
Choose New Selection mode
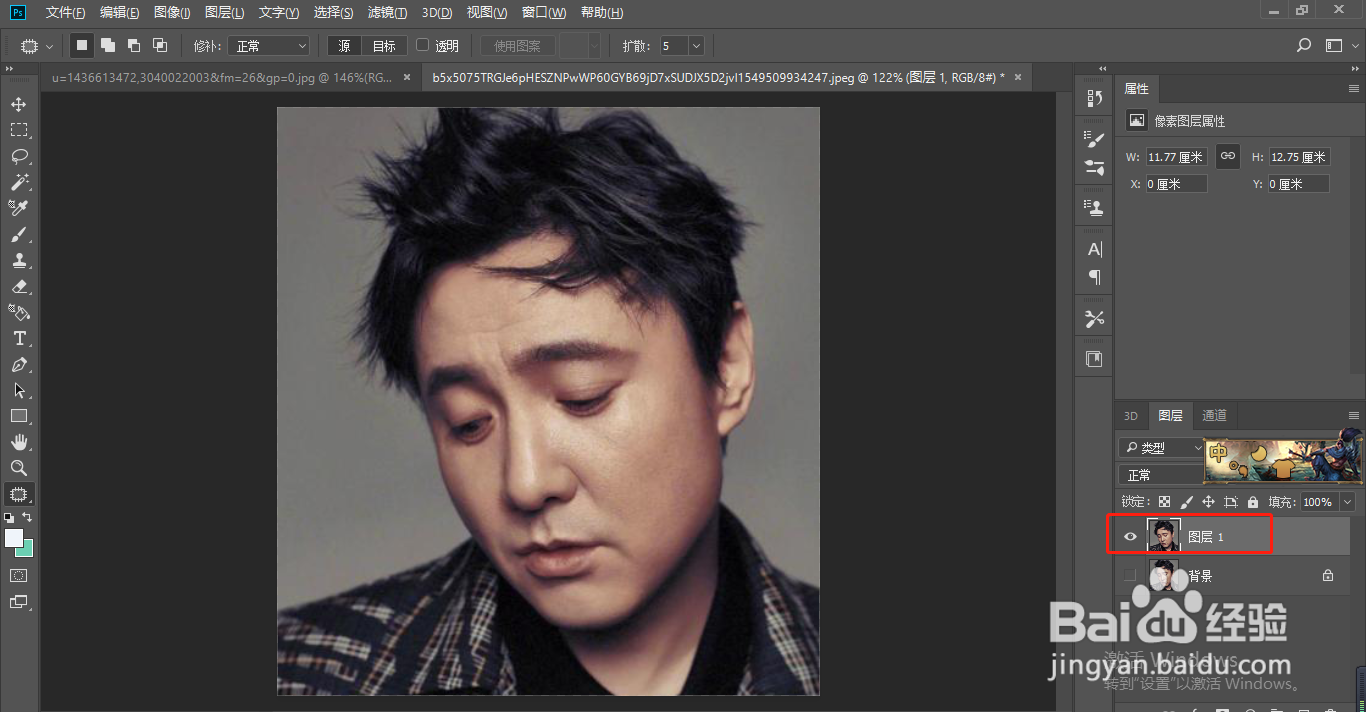pyautogui.click(x=82, y=45)
